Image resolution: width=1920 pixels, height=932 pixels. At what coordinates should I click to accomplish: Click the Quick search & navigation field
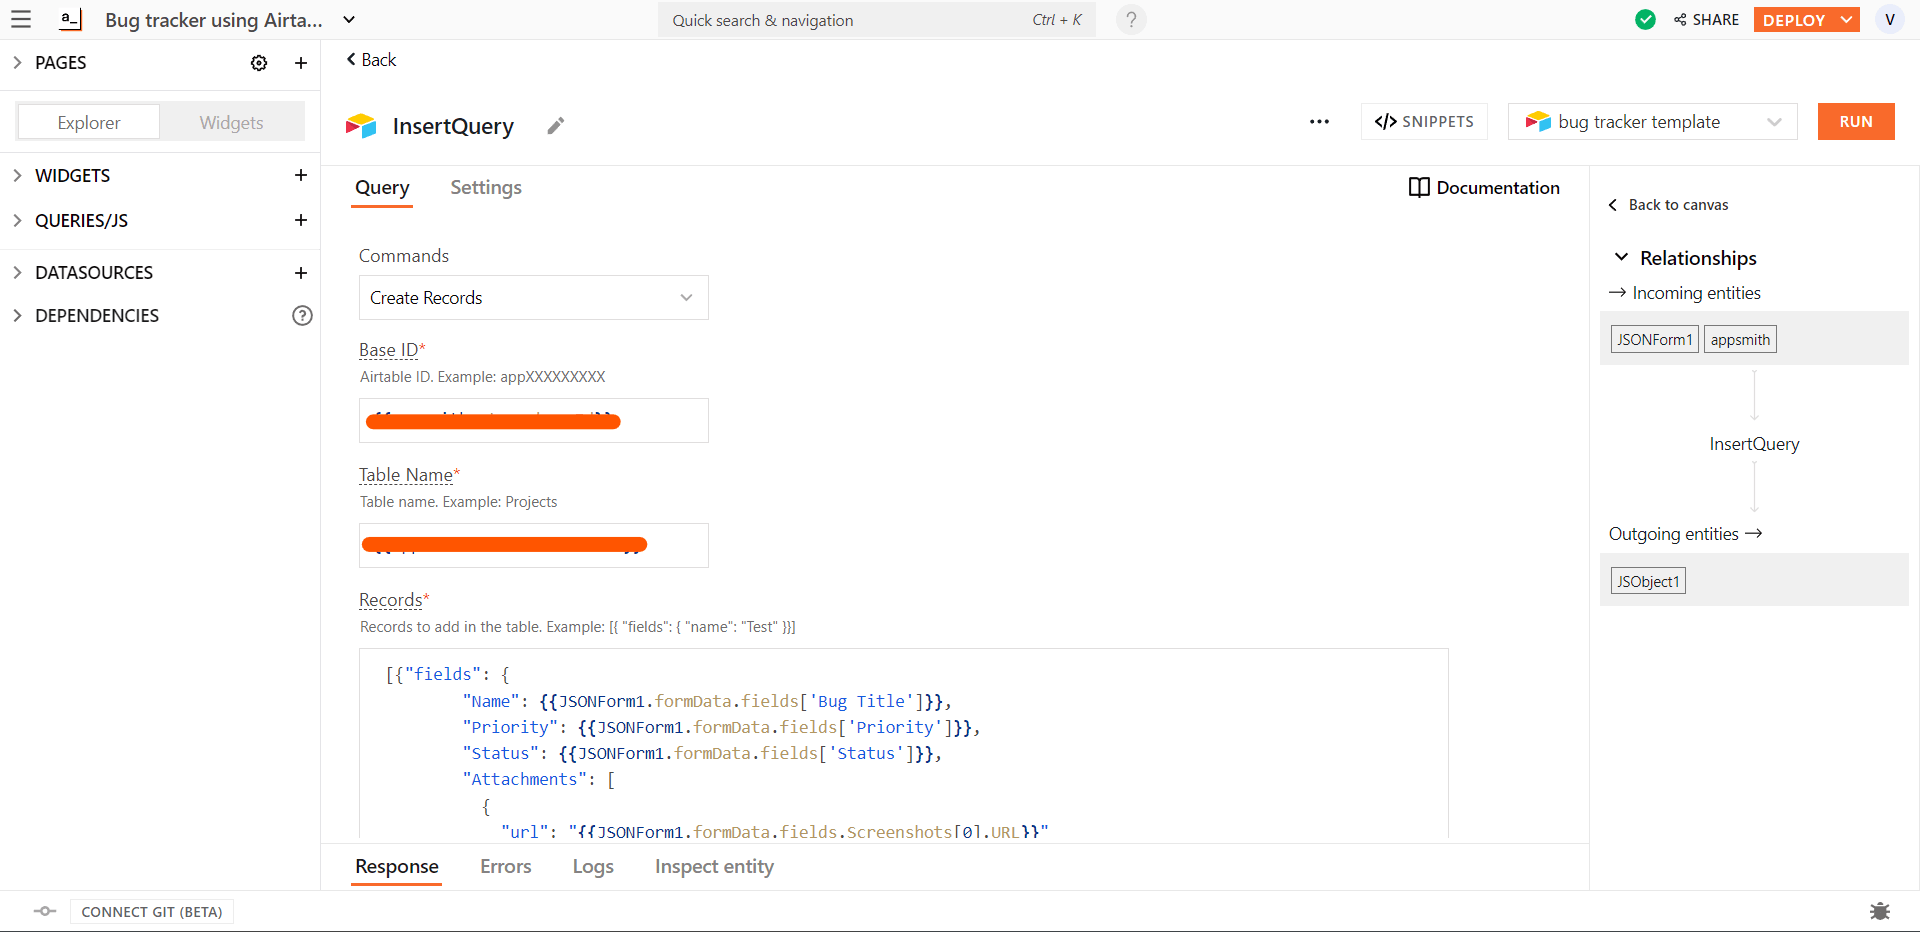pyautogui.click(x=850, y=20)
